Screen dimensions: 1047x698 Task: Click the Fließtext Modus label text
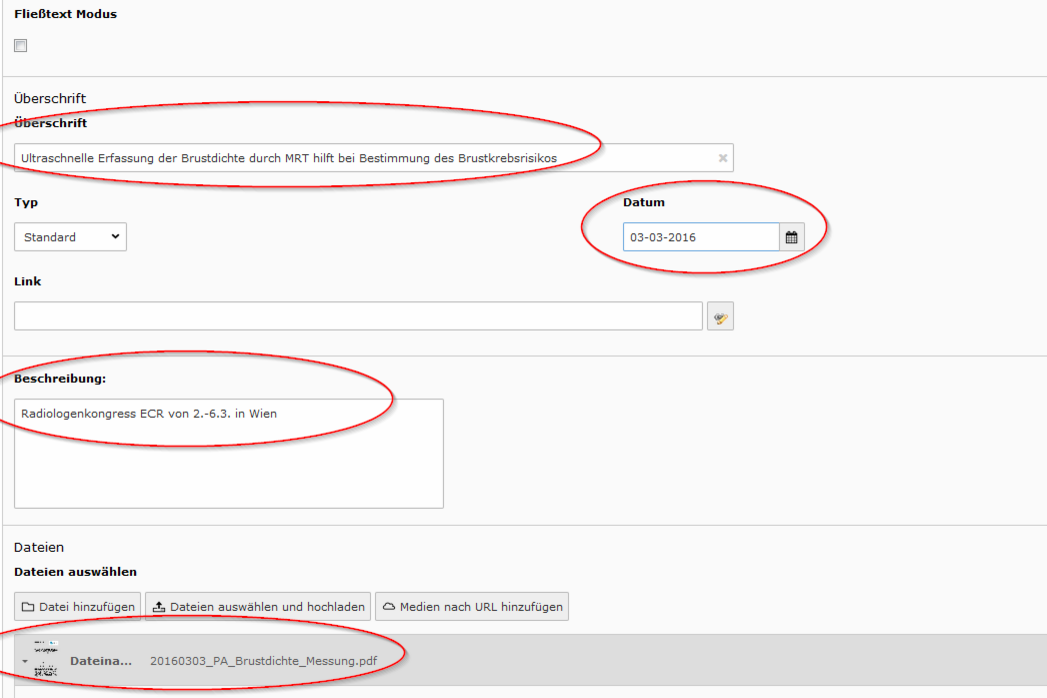pyautogui.click(x=65, y=14)
